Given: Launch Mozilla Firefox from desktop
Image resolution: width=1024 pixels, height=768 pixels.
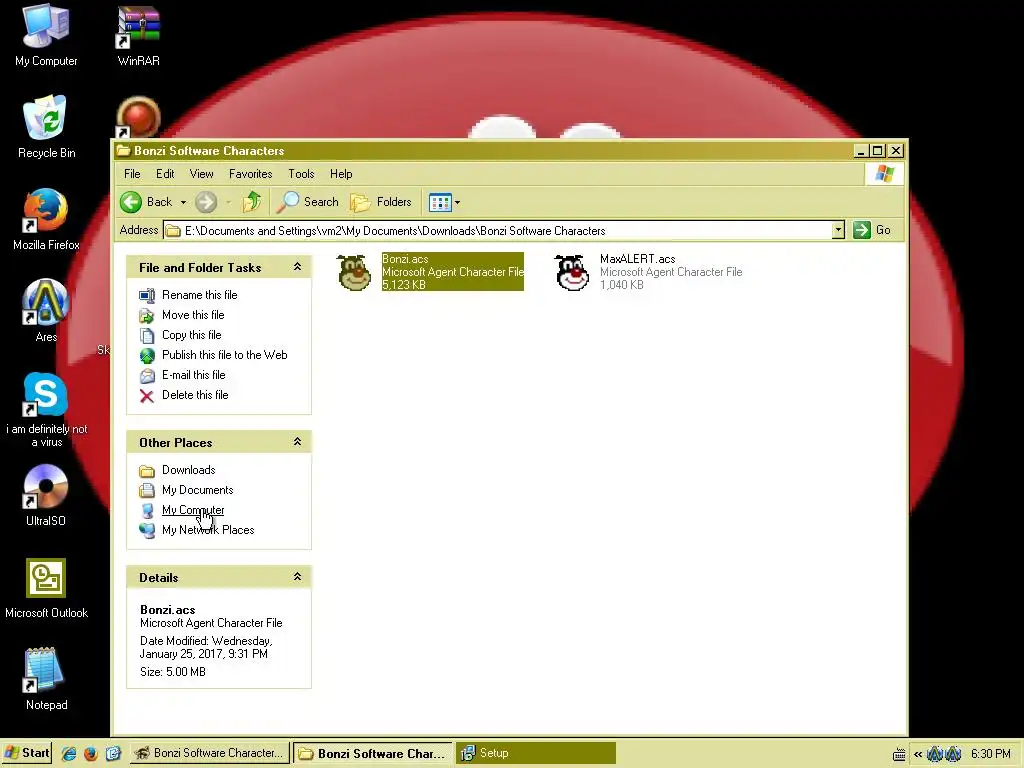Looking at the screenshot, I should [x=46, y=219].
